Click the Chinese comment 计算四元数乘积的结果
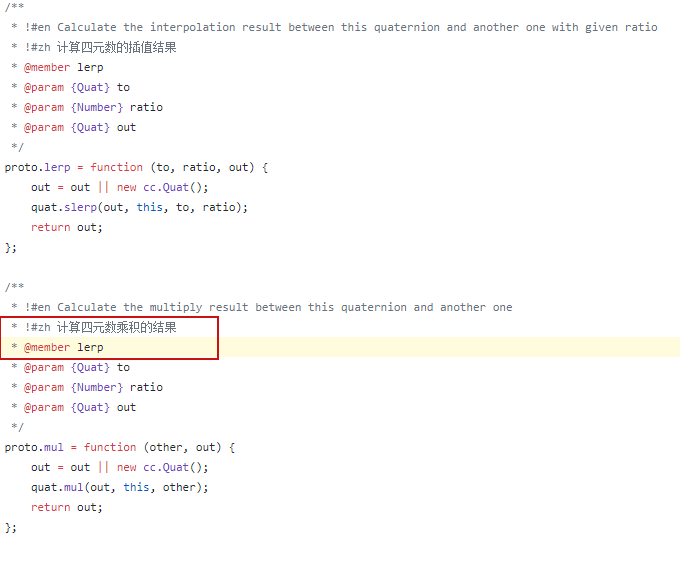This screenshot has width=680, height=563. click(117, 327)
